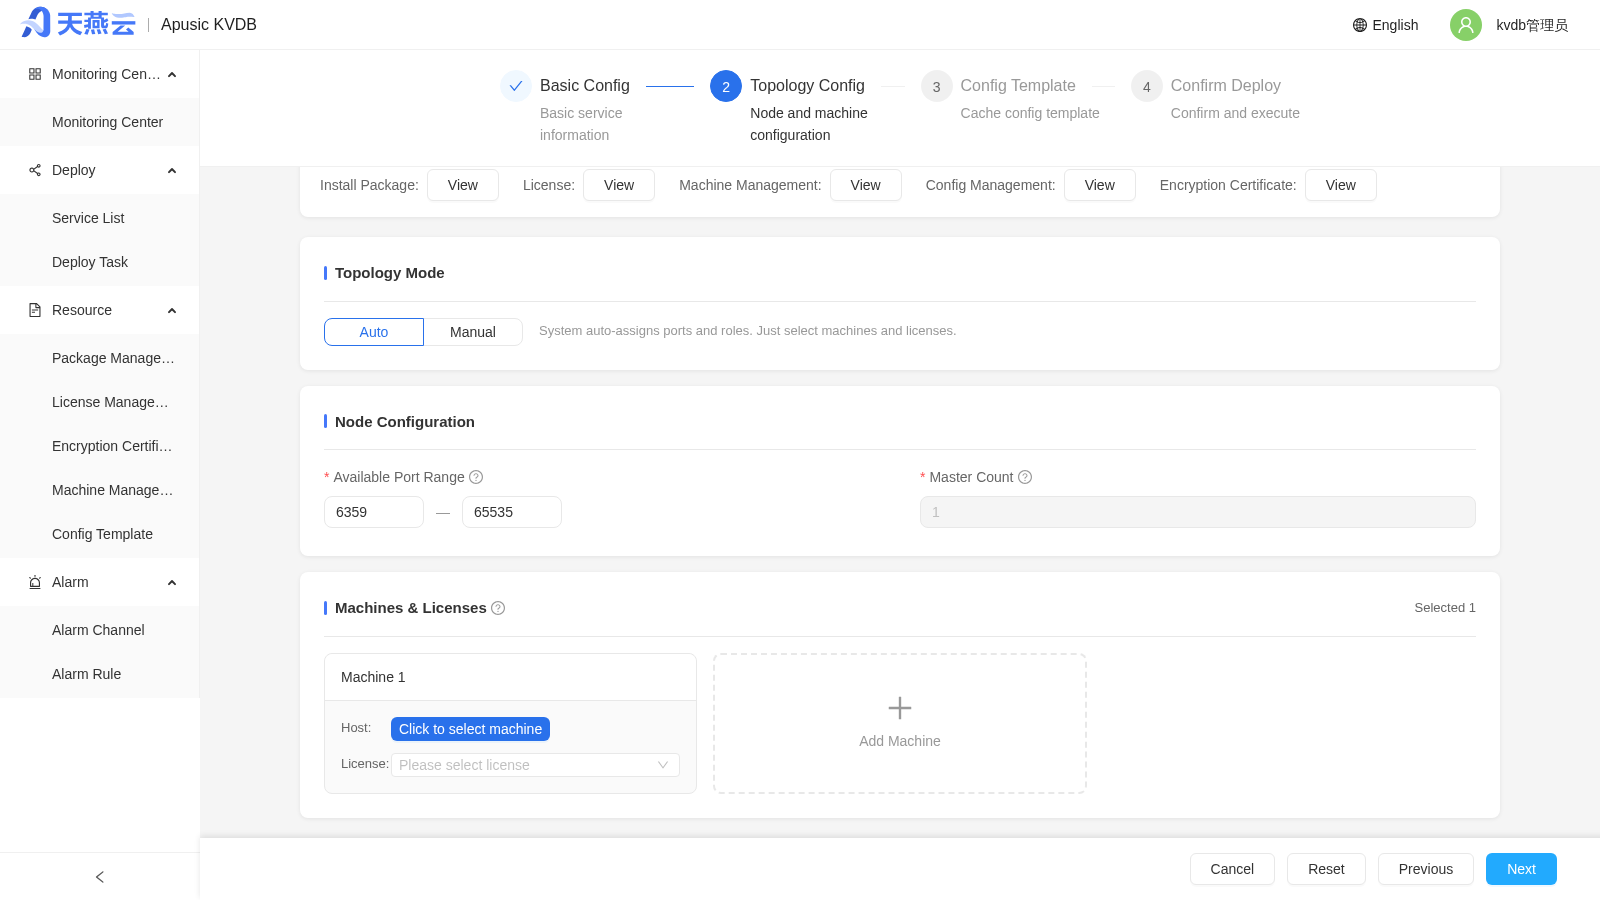Click the Machine 1 card header
The height and width of the screenshot is (900, 1600).
(x=510, y=677)
